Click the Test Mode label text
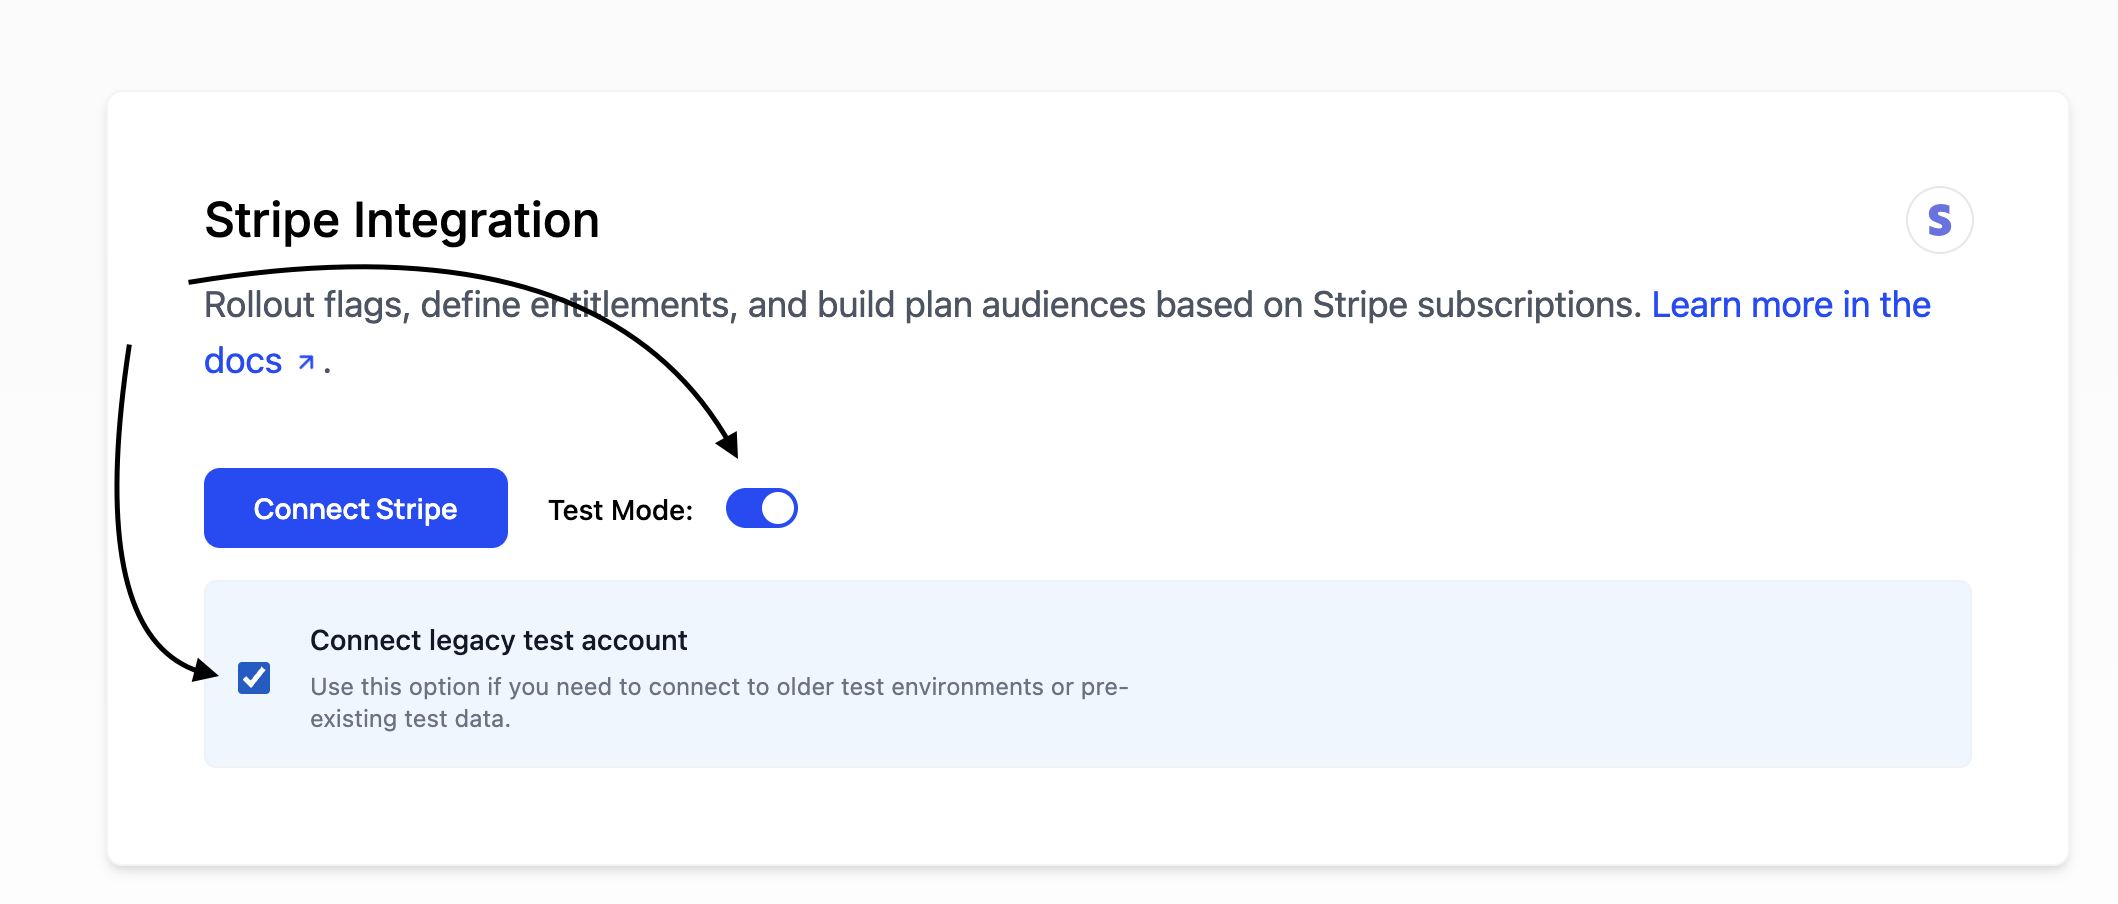2118x904 pixels. click(621, 508)
